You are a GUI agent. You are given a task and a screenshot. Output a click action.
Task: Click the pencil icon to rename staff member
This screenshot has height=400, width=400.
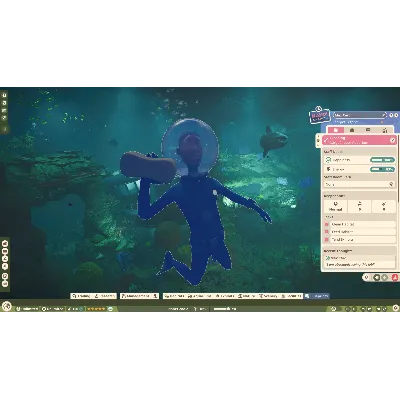(384, 115)
